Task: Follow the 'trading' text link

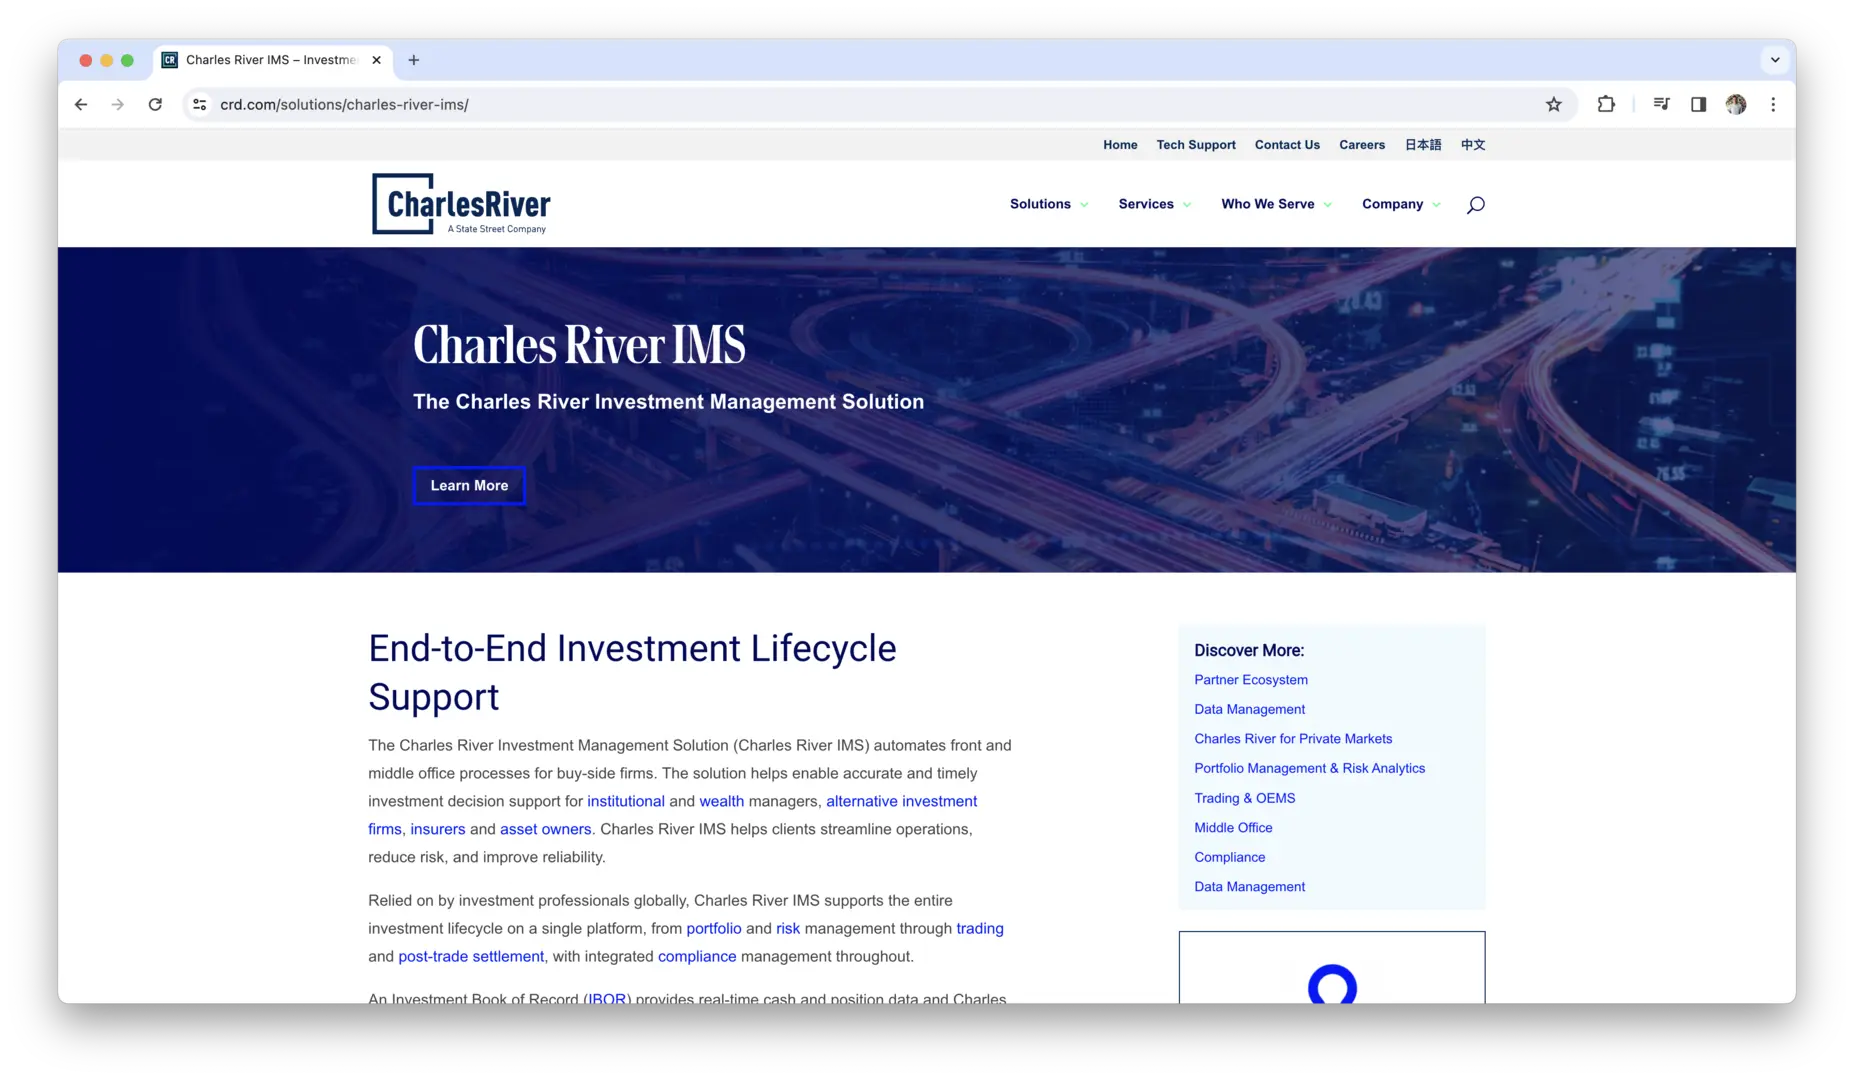Action: point(980,928)
